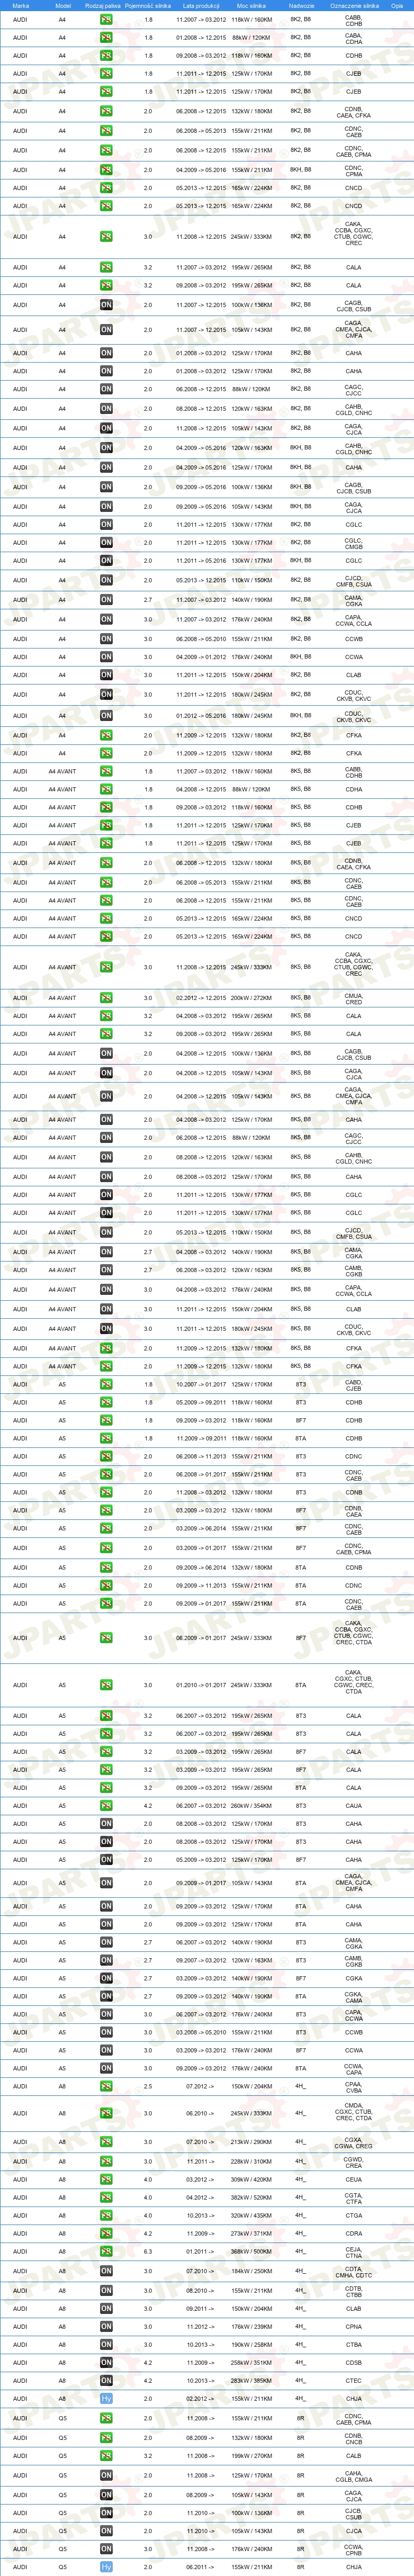This screenshot has width=414, height=2576.
Task: Click the hybrid fuel icon in Audi A8 CHJA row
Action: (106, 2398)
